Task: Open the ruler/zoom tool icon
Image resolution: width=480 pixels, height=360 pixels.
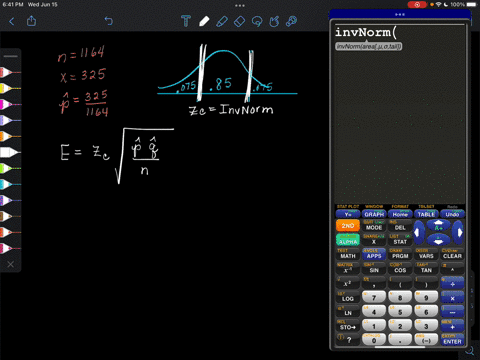Action: pos(292,22)
